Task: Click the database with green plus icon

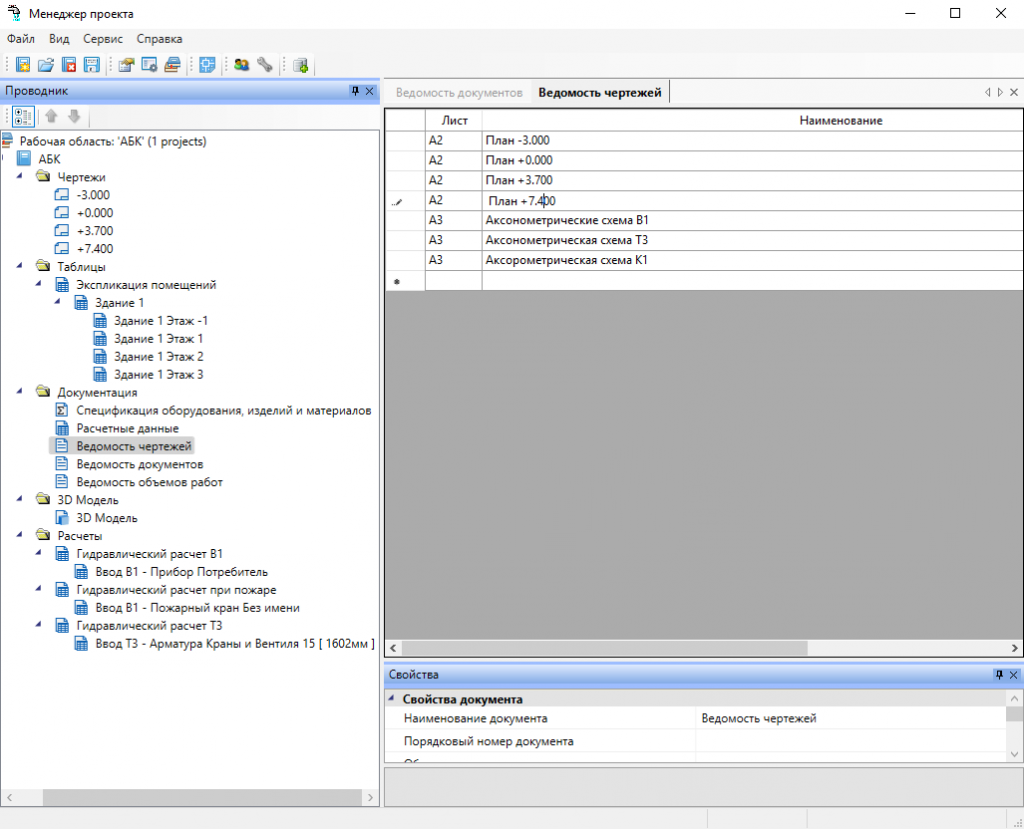Action: (x=300, y=65)
